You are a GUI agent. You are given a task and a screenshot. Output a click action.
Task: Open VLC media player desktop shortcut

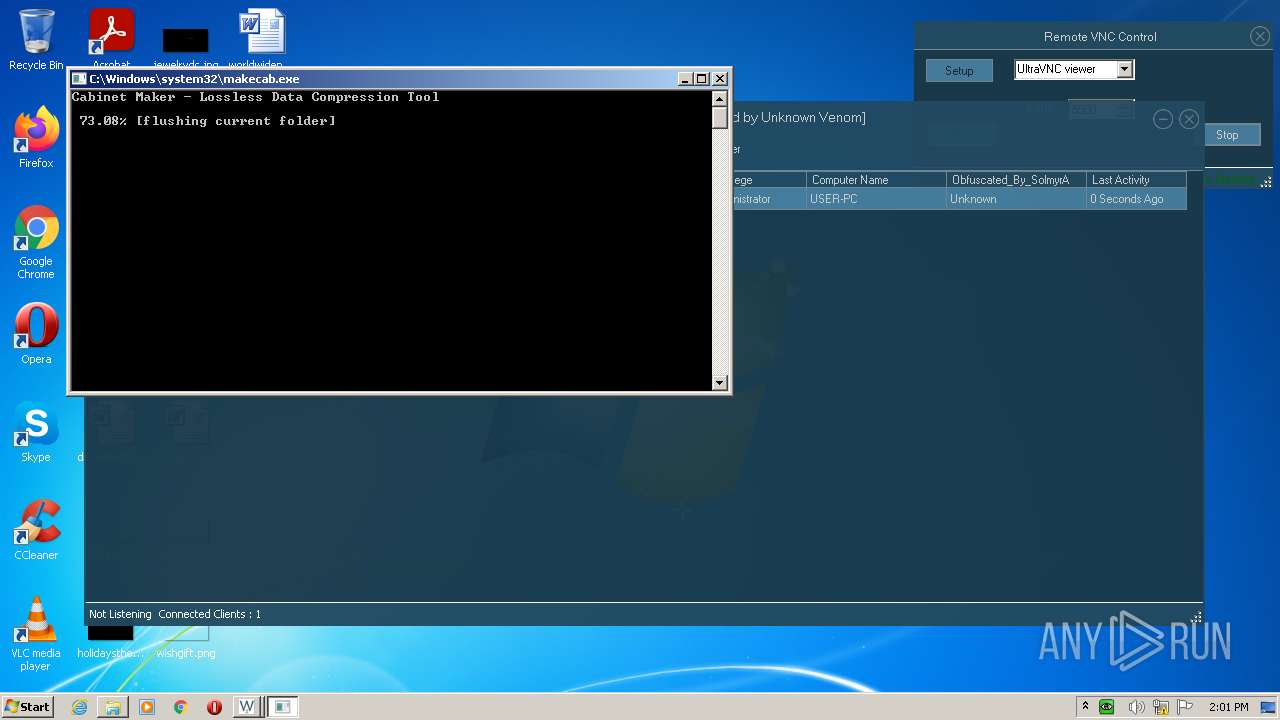pyautogui.click(x=36, y=634)
